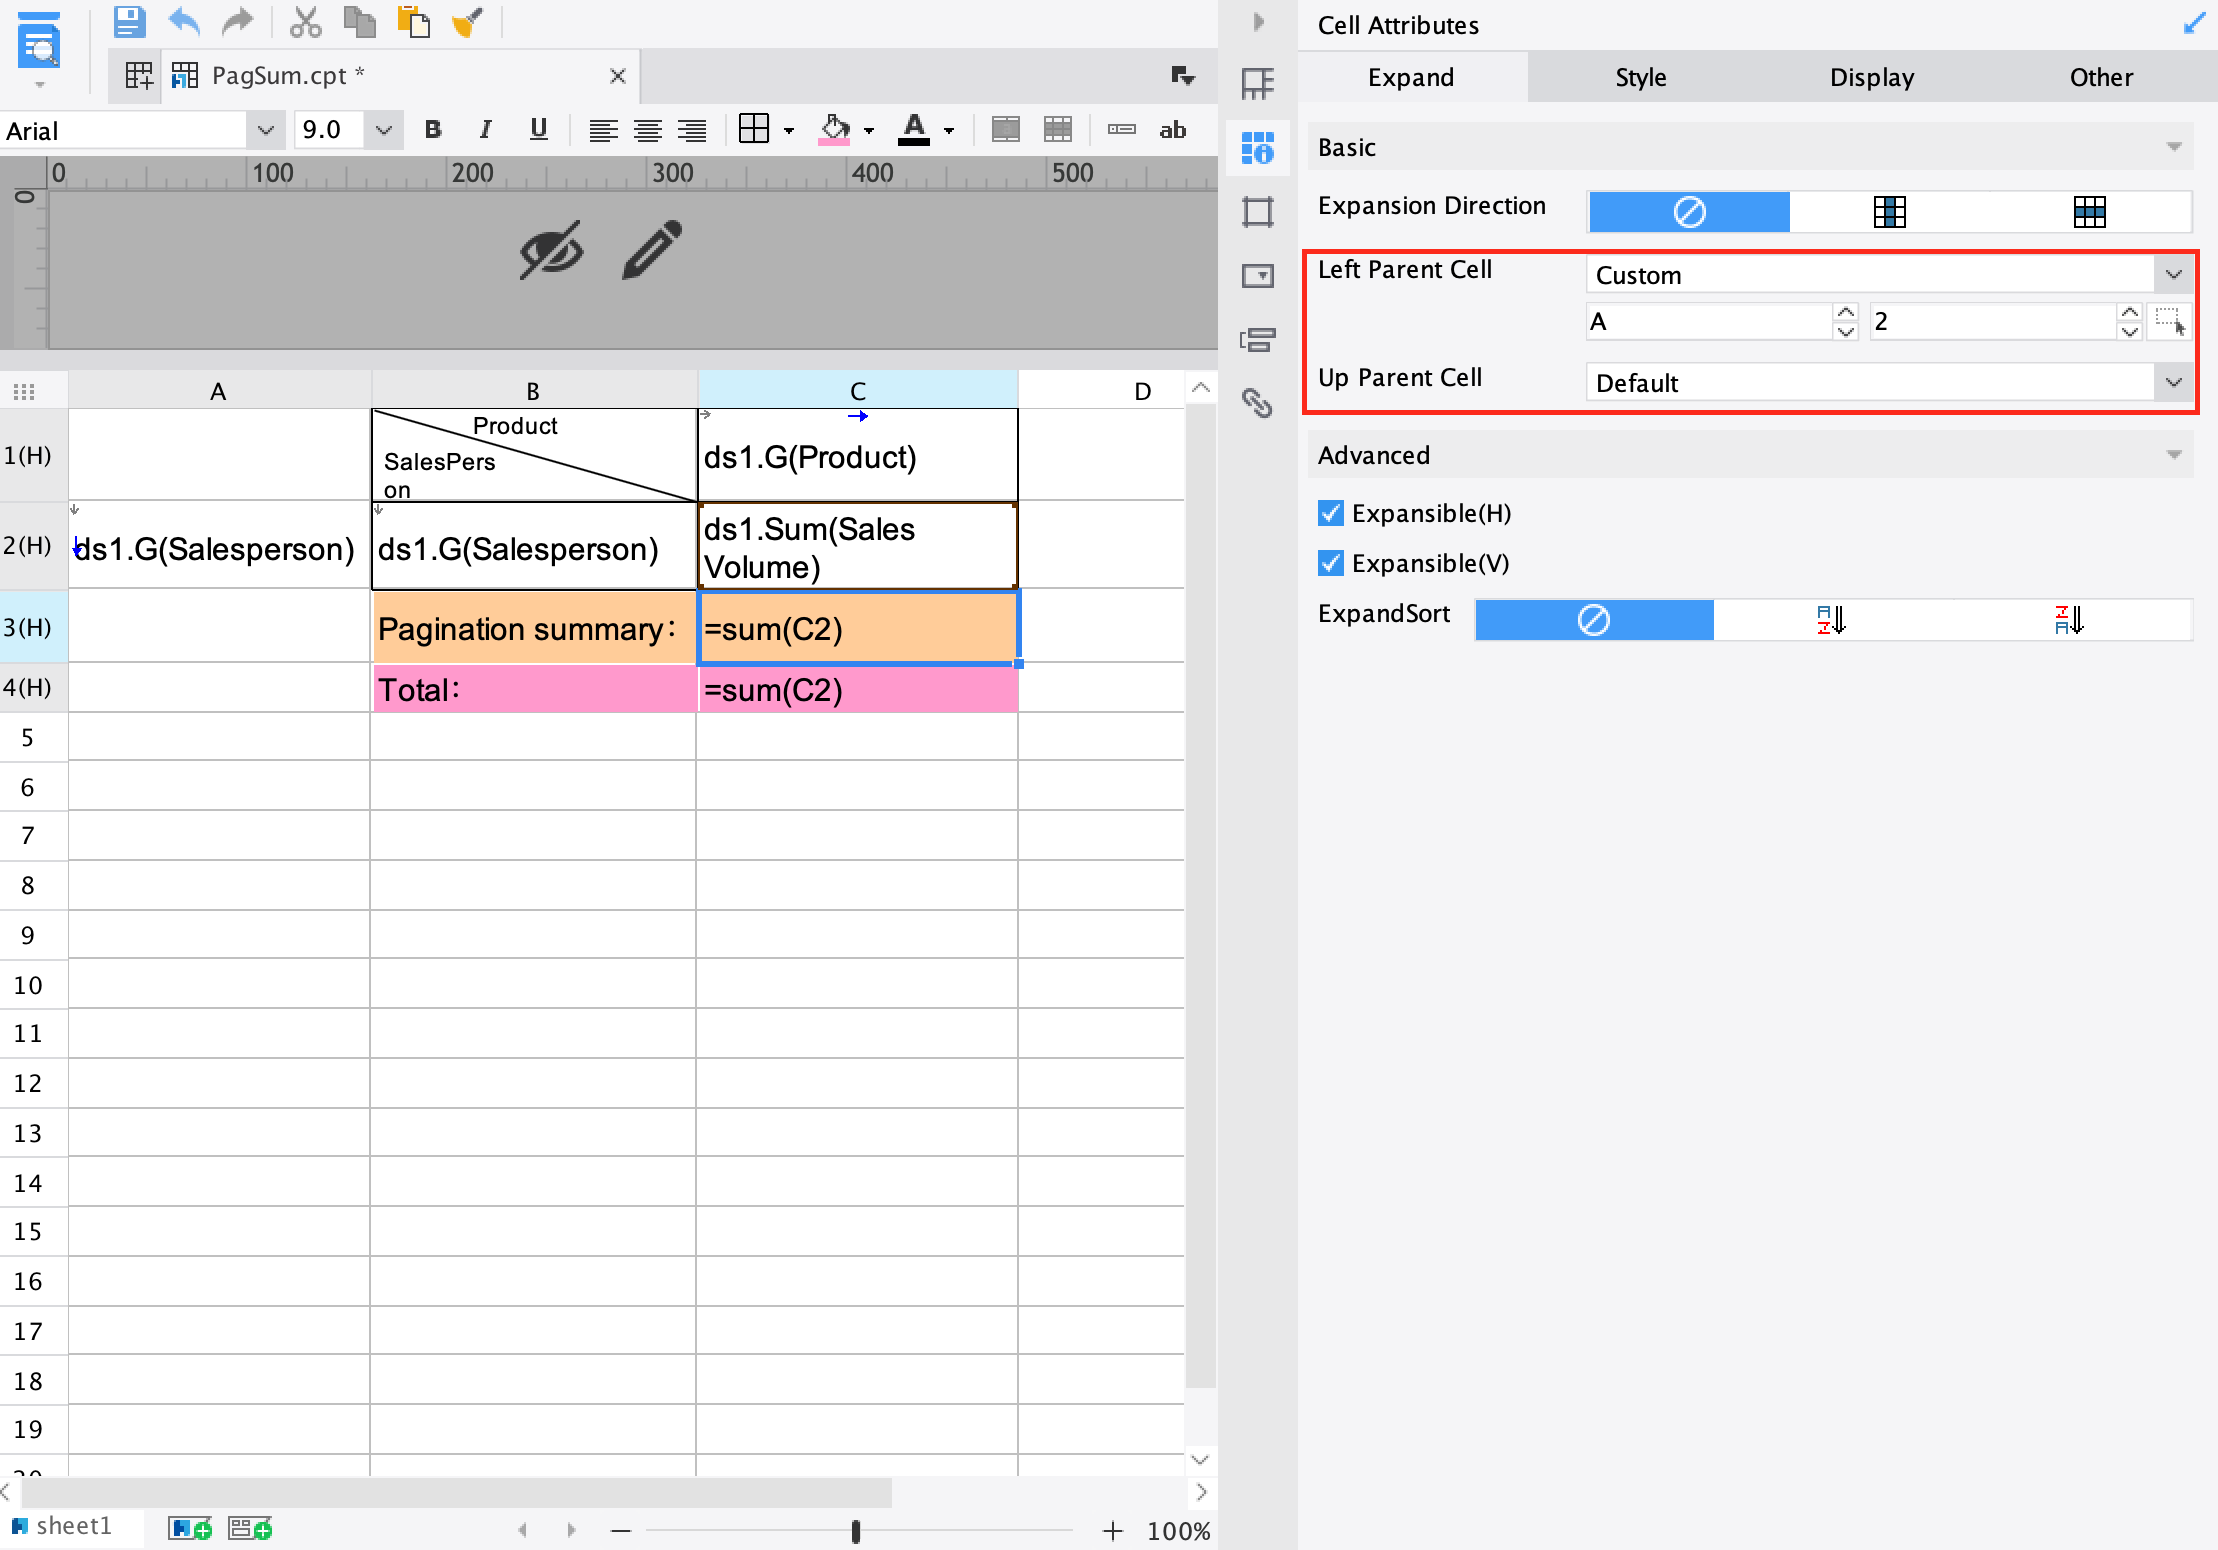Select ExpandSort ascending A-Z option
Image resolution: width=2218 pixels, height=1550 pixels.
(x=1832, y=620)
